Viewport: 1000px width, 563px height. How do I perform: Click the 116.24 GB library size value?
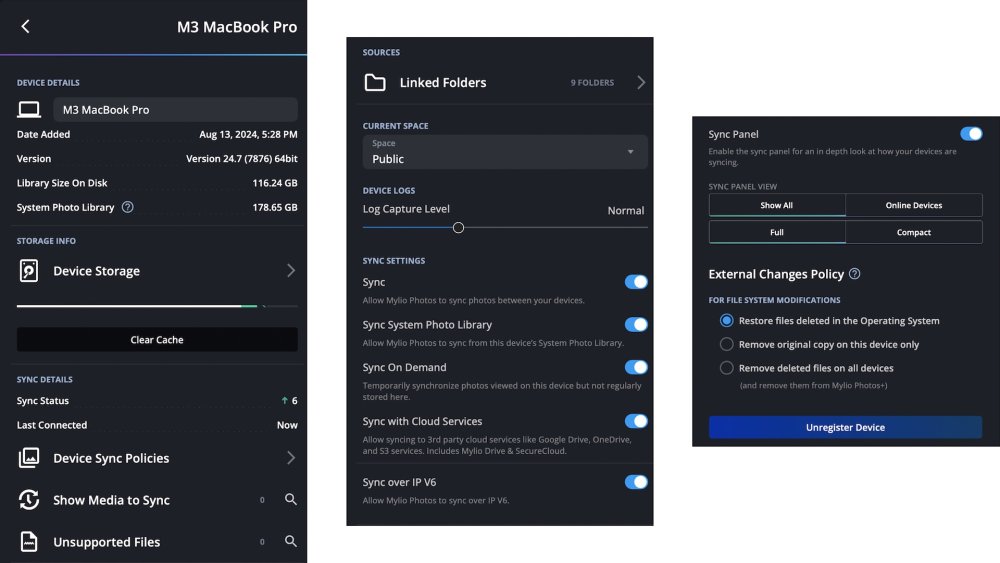pyautogui.click(x=275, y=183)
